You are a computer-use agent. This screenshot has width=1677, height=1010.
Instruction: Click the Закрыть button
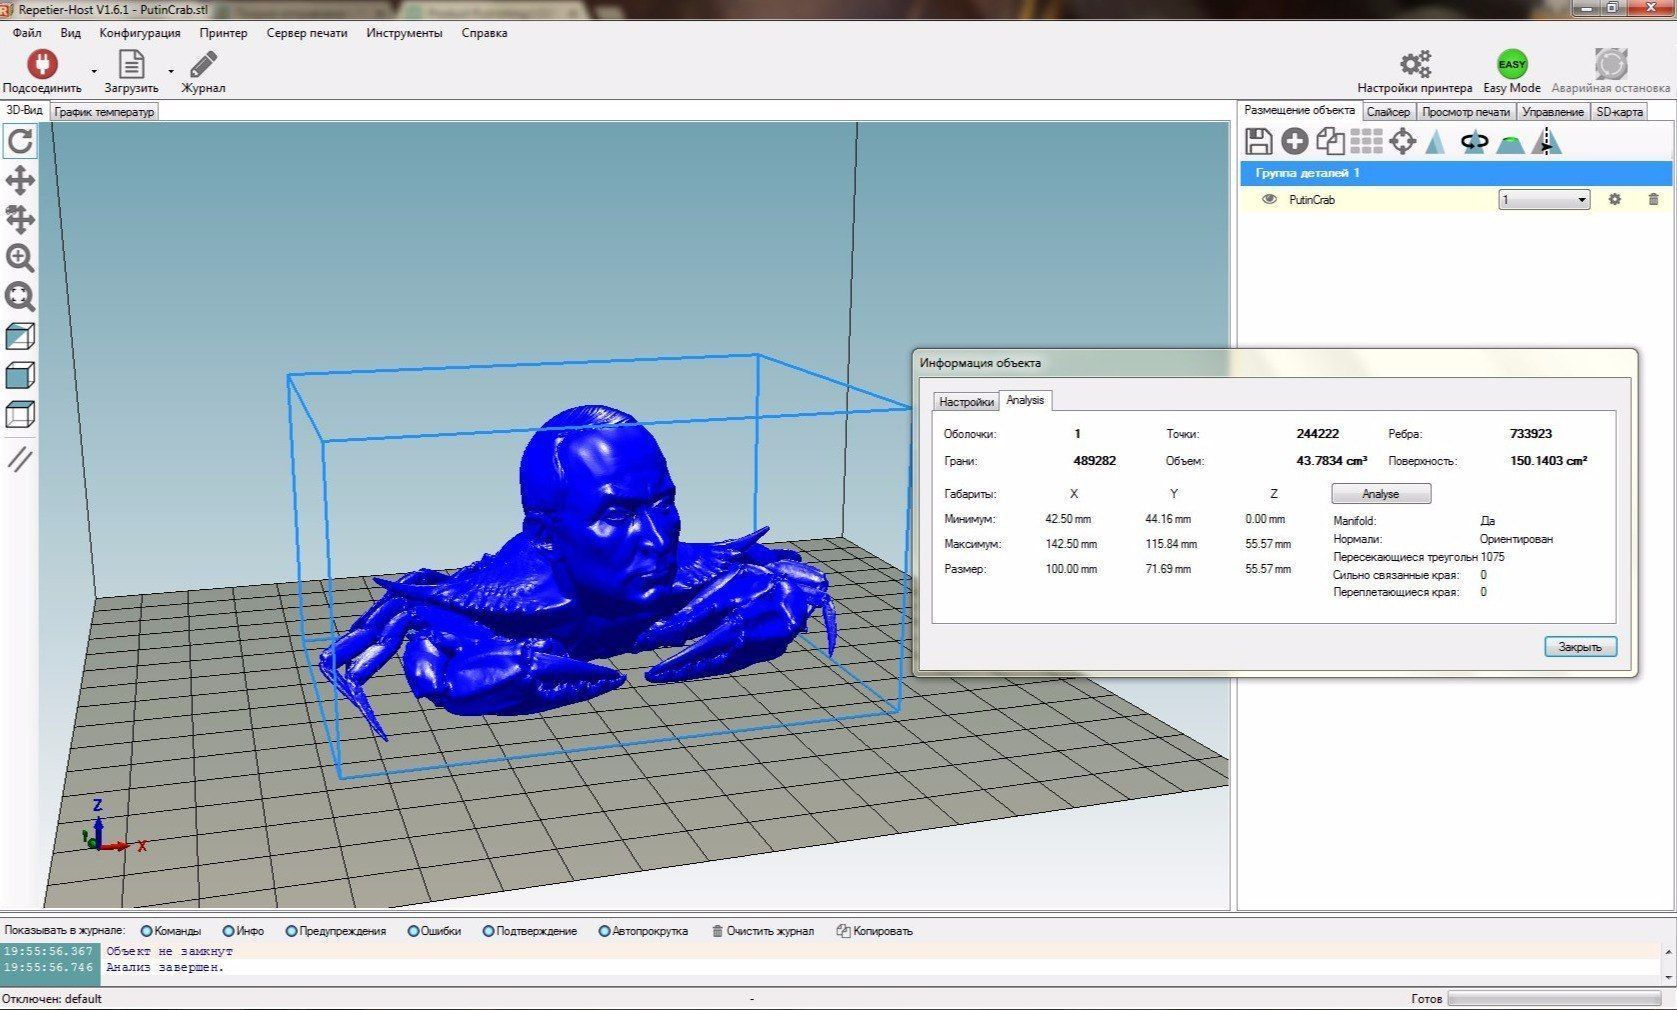pos(1580,647)
